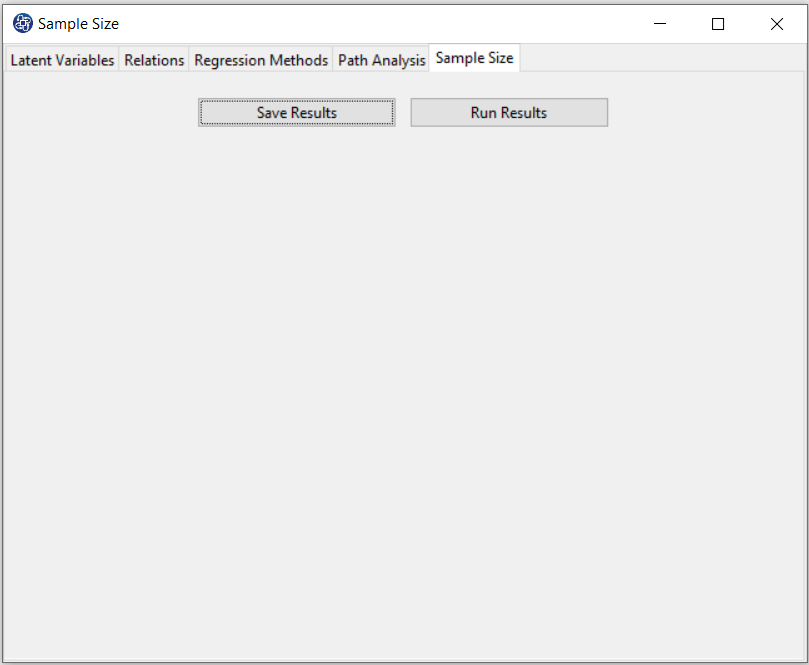Go to the Path Analysis tab
The width and height of the screenshot is (809, 665).
[x=381, y=60]
